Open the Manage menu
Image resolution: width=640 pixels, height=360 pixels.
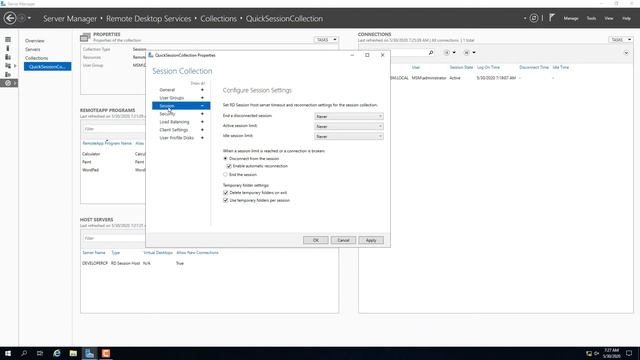571,18
